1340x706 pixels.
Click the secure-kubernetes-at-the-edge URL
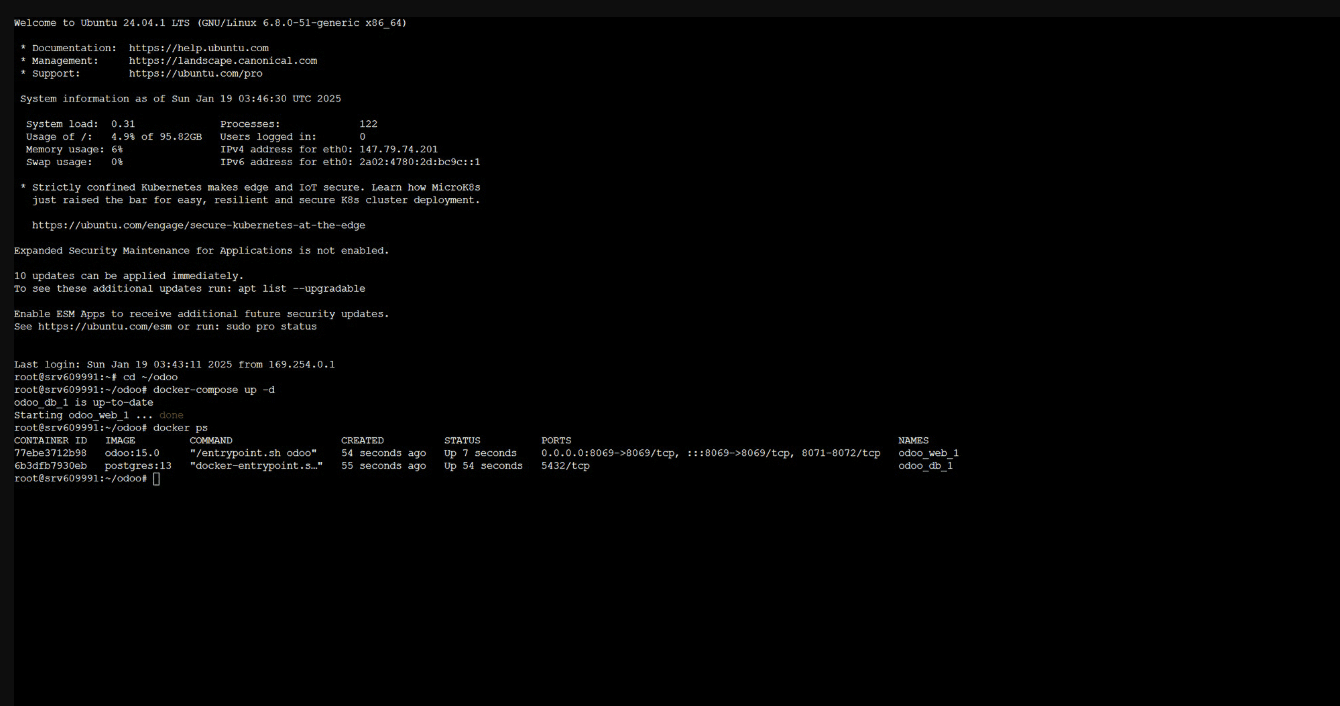tap(198, 225)
